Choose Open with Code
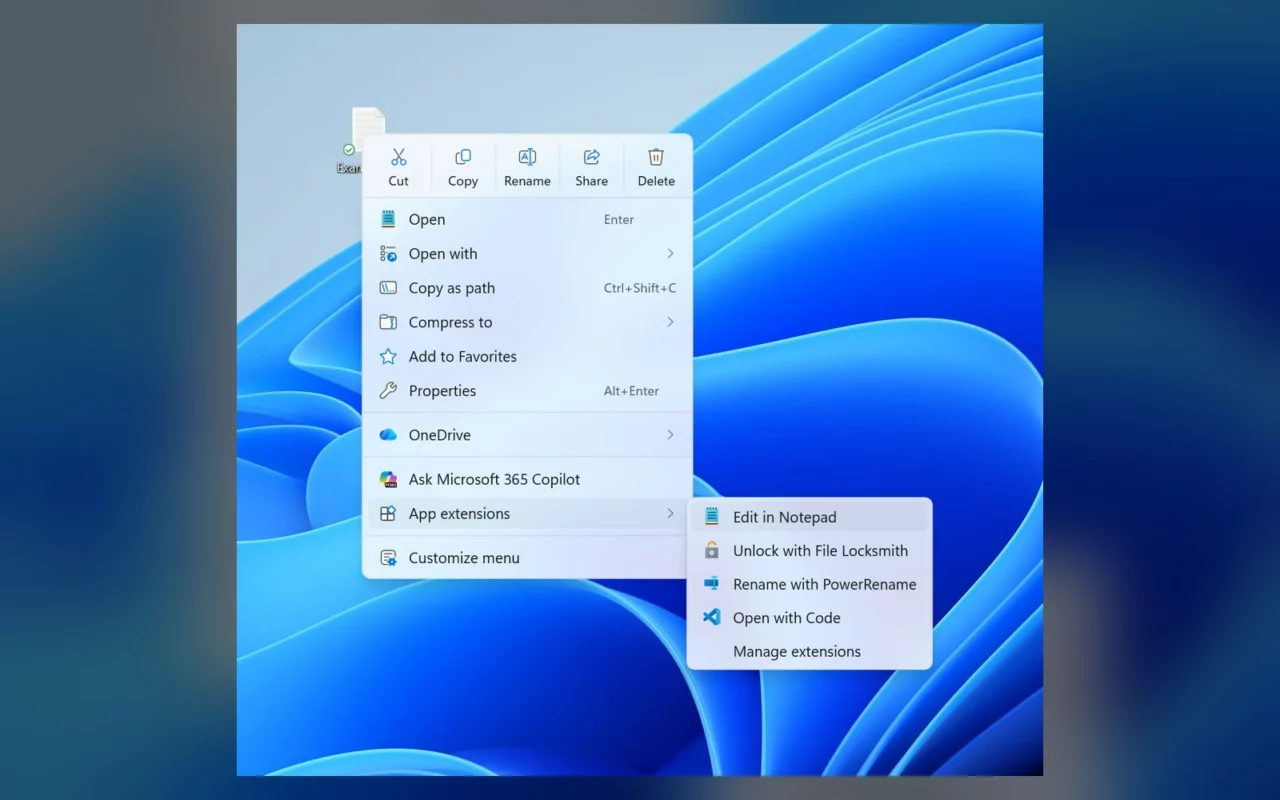This screenshot has height=800, width=1280. 809,618
